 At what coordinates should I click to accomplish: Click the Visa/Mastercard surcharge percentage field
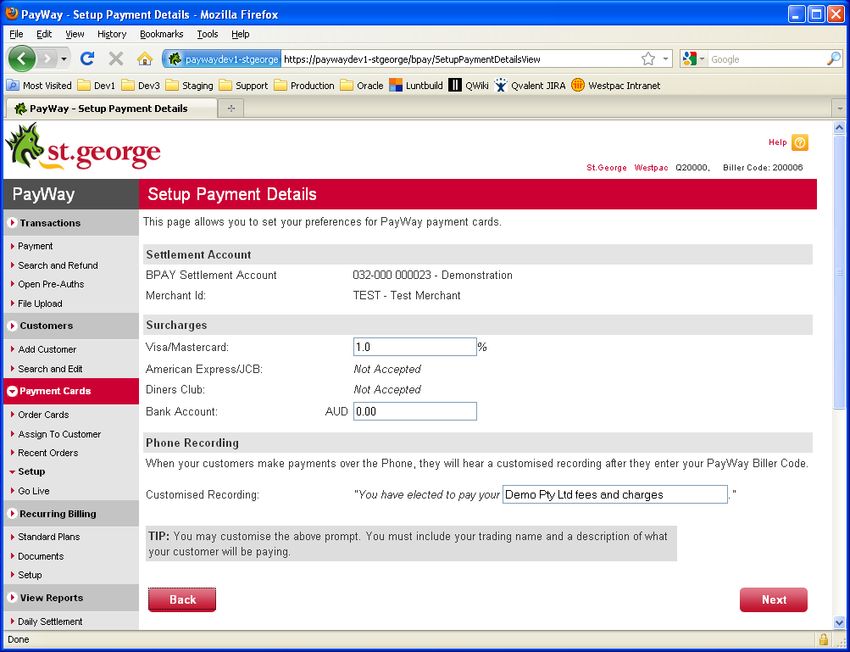click(415, 347)
